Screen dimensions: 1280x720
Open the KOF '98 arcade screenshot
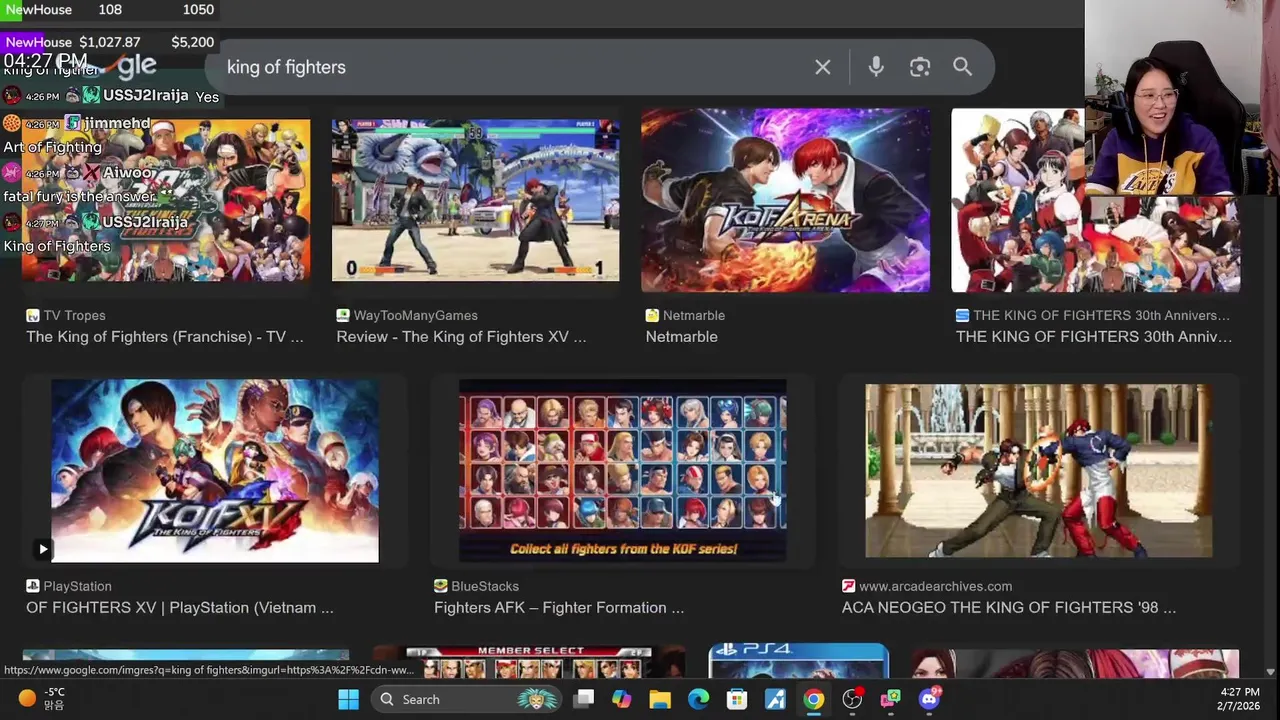(x=1038, y=471)
